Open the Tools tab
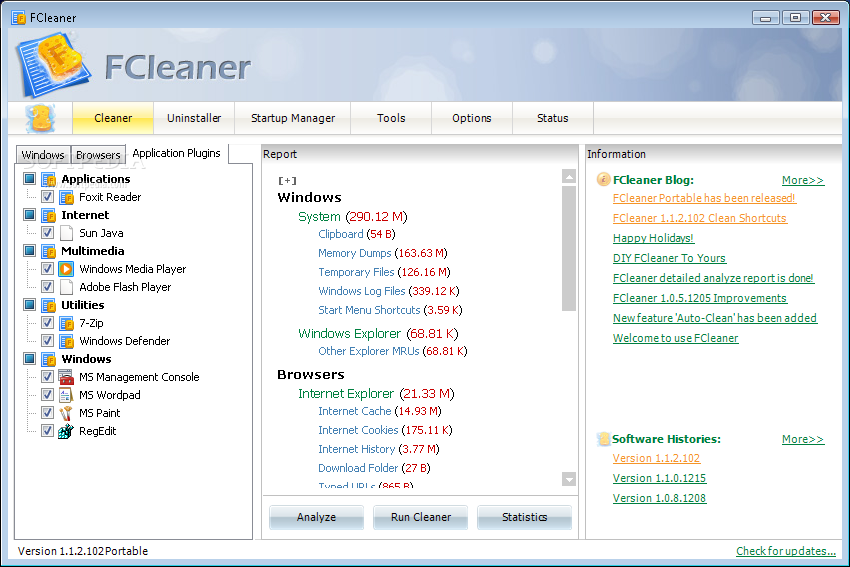 391,118
